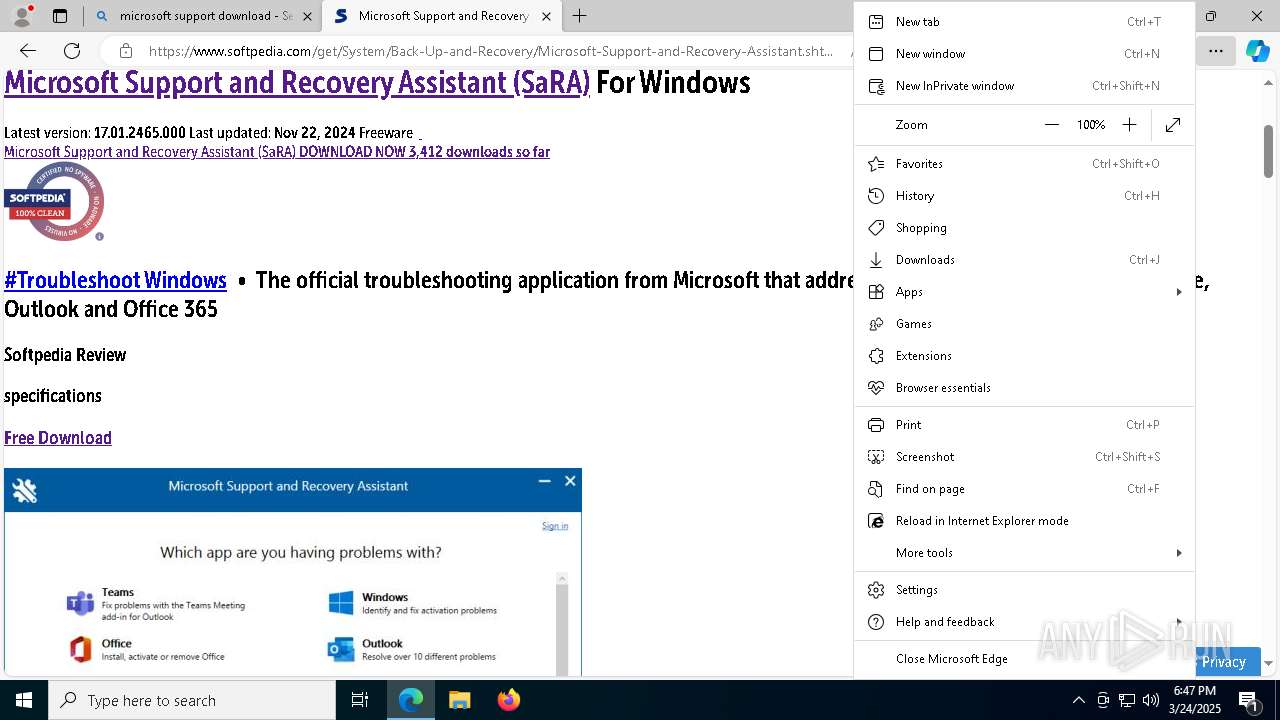This screenshot has width=1280, height=720.
Task: Click the page vertical scrollbar thumb
Action: 1268,152
